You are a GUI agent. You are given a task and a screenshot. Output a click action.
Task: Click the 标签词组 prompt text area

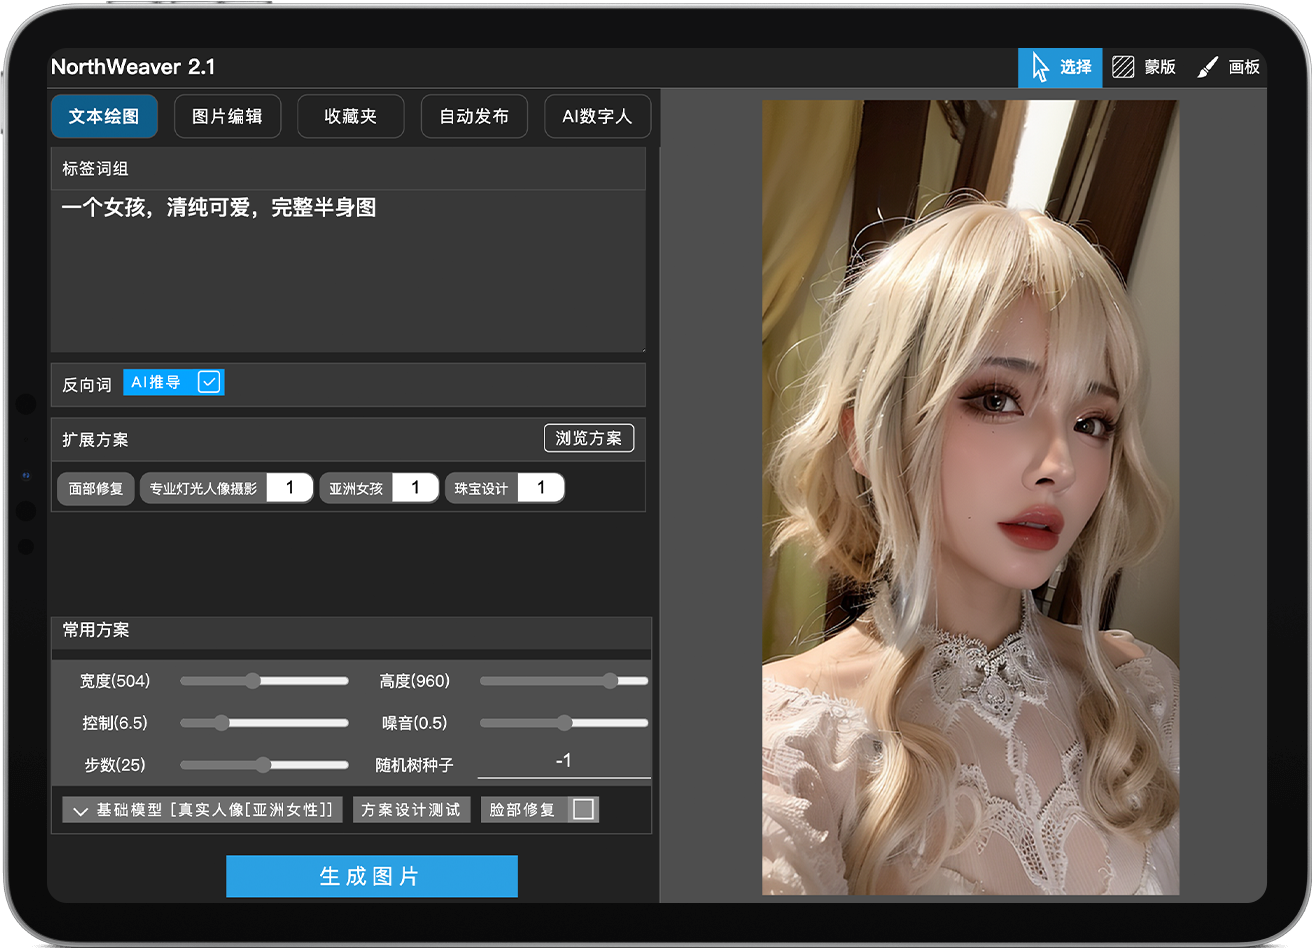pos(347,270)
